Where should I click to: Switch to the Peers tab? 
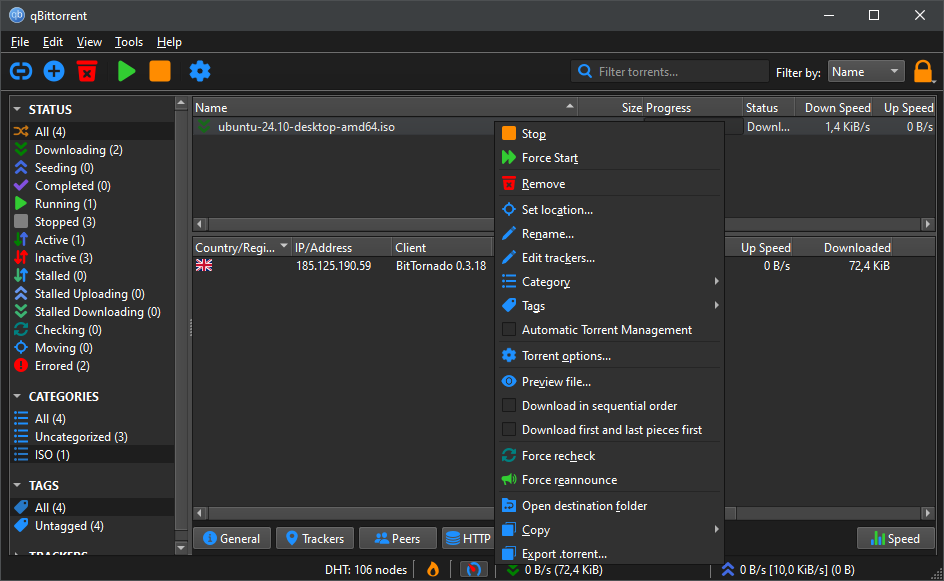tap(397, 538)
